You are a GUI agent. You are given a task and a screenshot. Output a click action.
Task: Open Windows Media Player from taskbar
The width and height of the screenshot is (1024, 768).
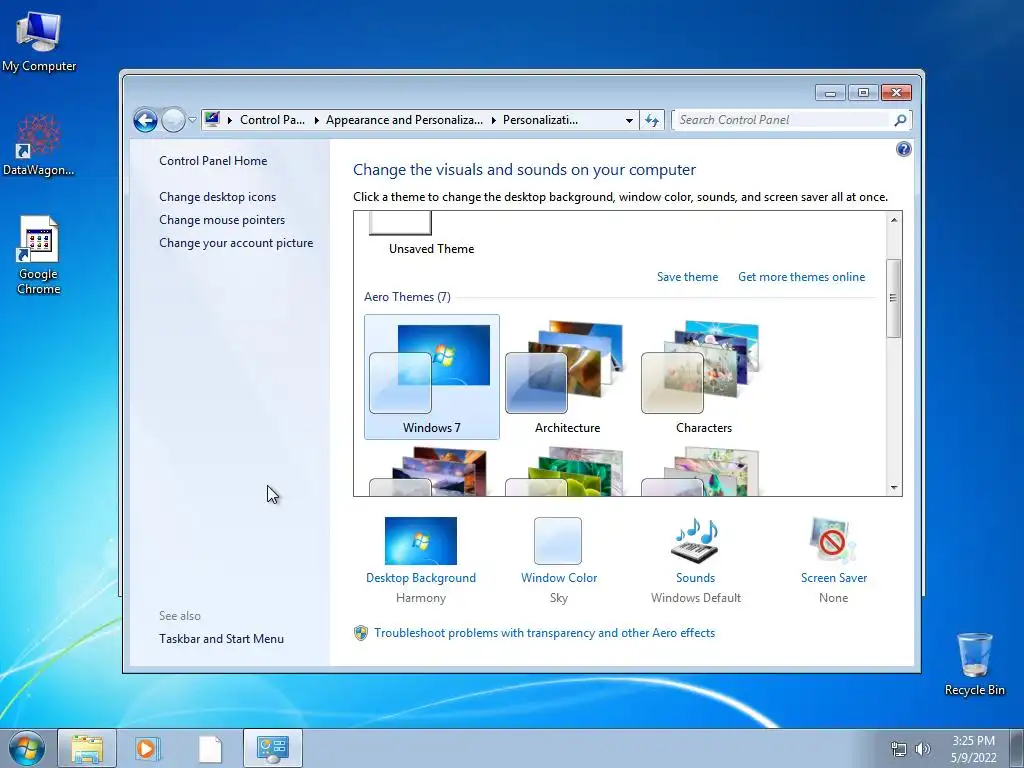(x=148, y=748)
